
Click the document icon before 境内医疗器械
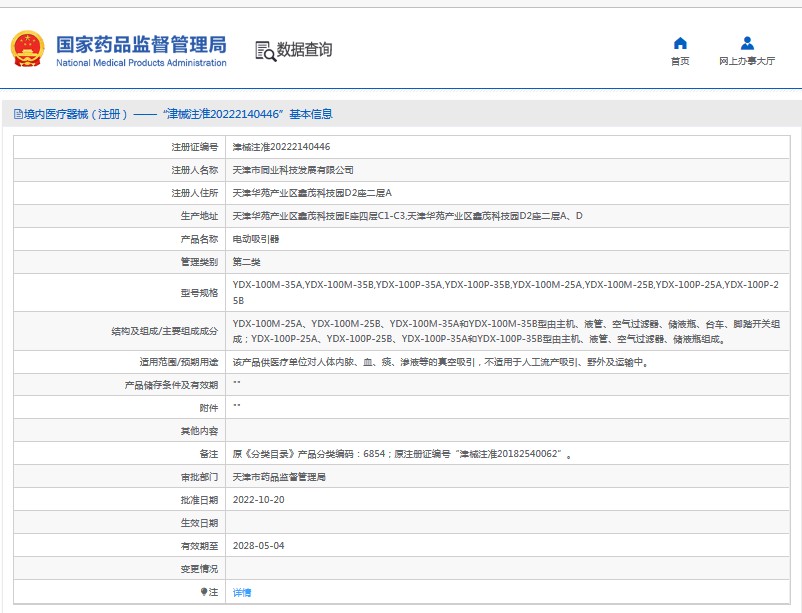click(17, 114)
